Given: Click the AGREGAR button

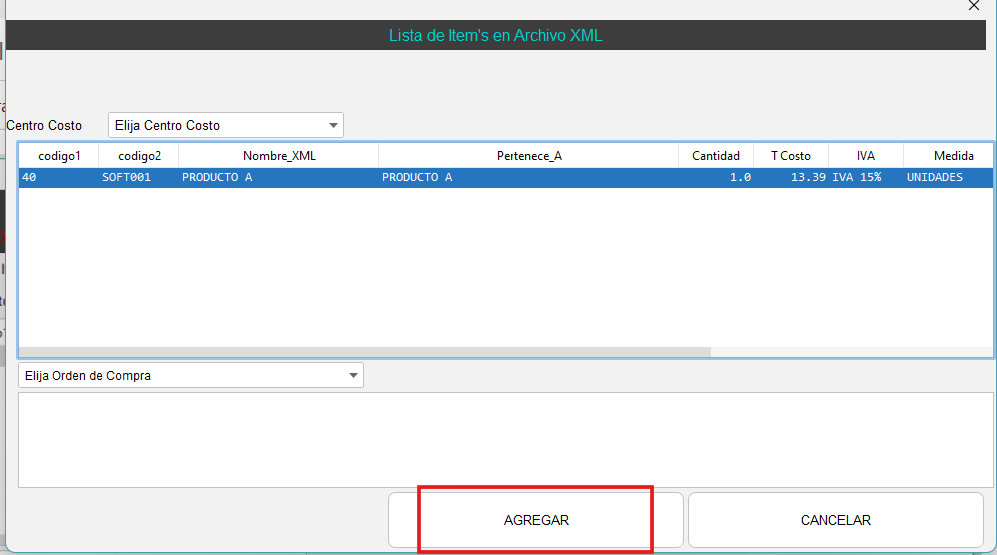Looking at the screenshot, I should [536, 520].
